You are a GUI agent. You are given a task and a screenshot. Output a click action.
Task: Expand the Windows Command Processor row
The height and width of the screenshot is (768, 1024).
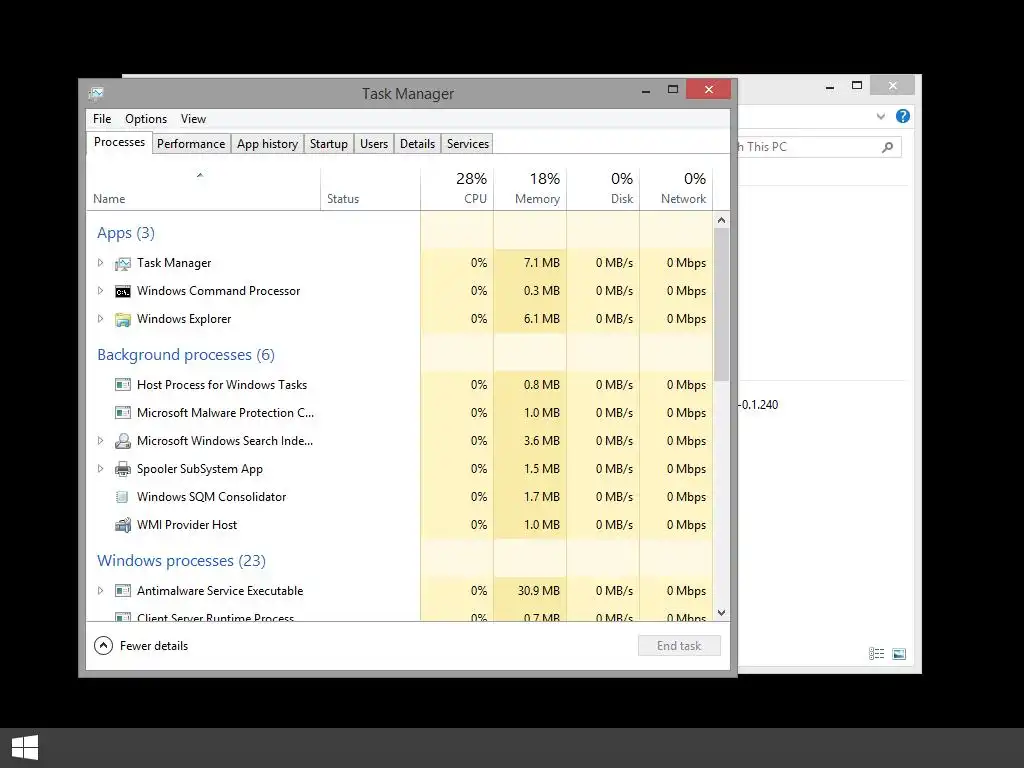pyautogui.click(x=100, y=291)
